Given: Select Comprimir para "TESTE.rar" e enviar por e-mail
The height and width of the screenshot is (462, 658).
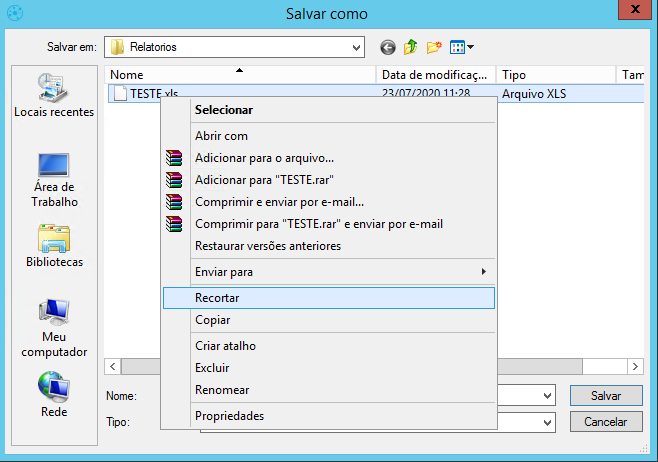Looking at the screenshot, I should [329, 224].
